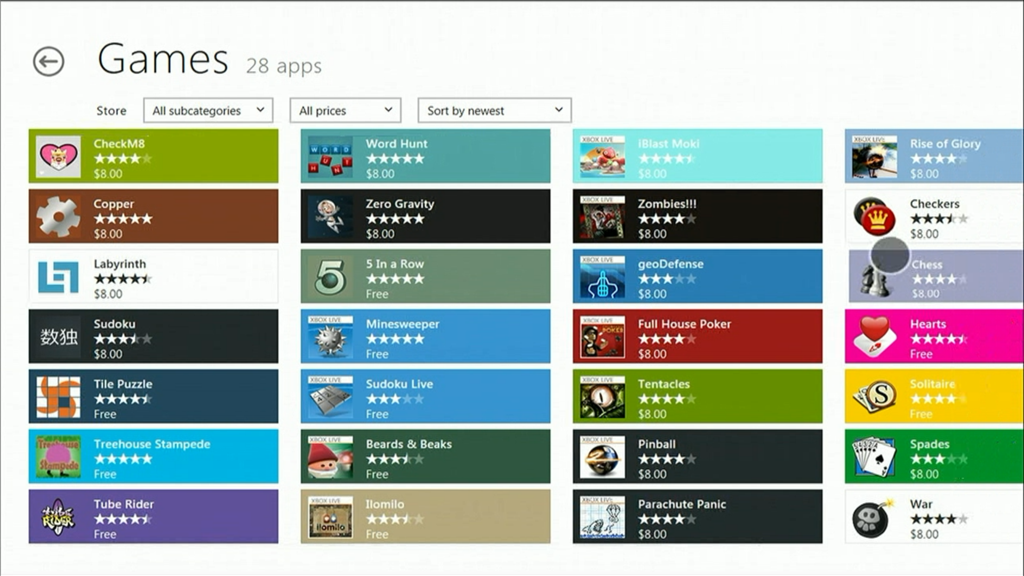The image size is (1024, 576).
Task: Open the iBlast Moki icon
Action: pyautogui.click(x=602, y=157)
